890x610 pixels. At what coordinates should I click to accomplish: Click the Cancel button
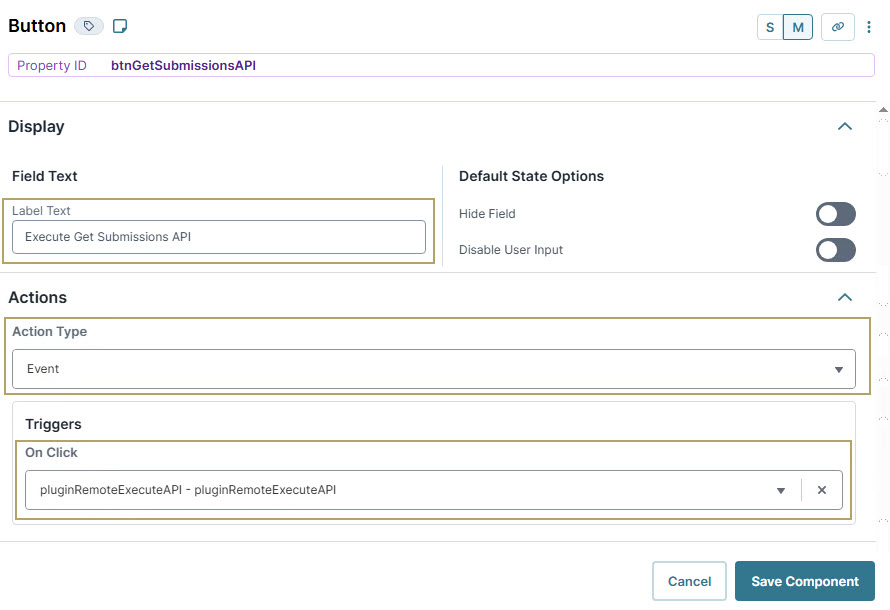coord(689,581)
